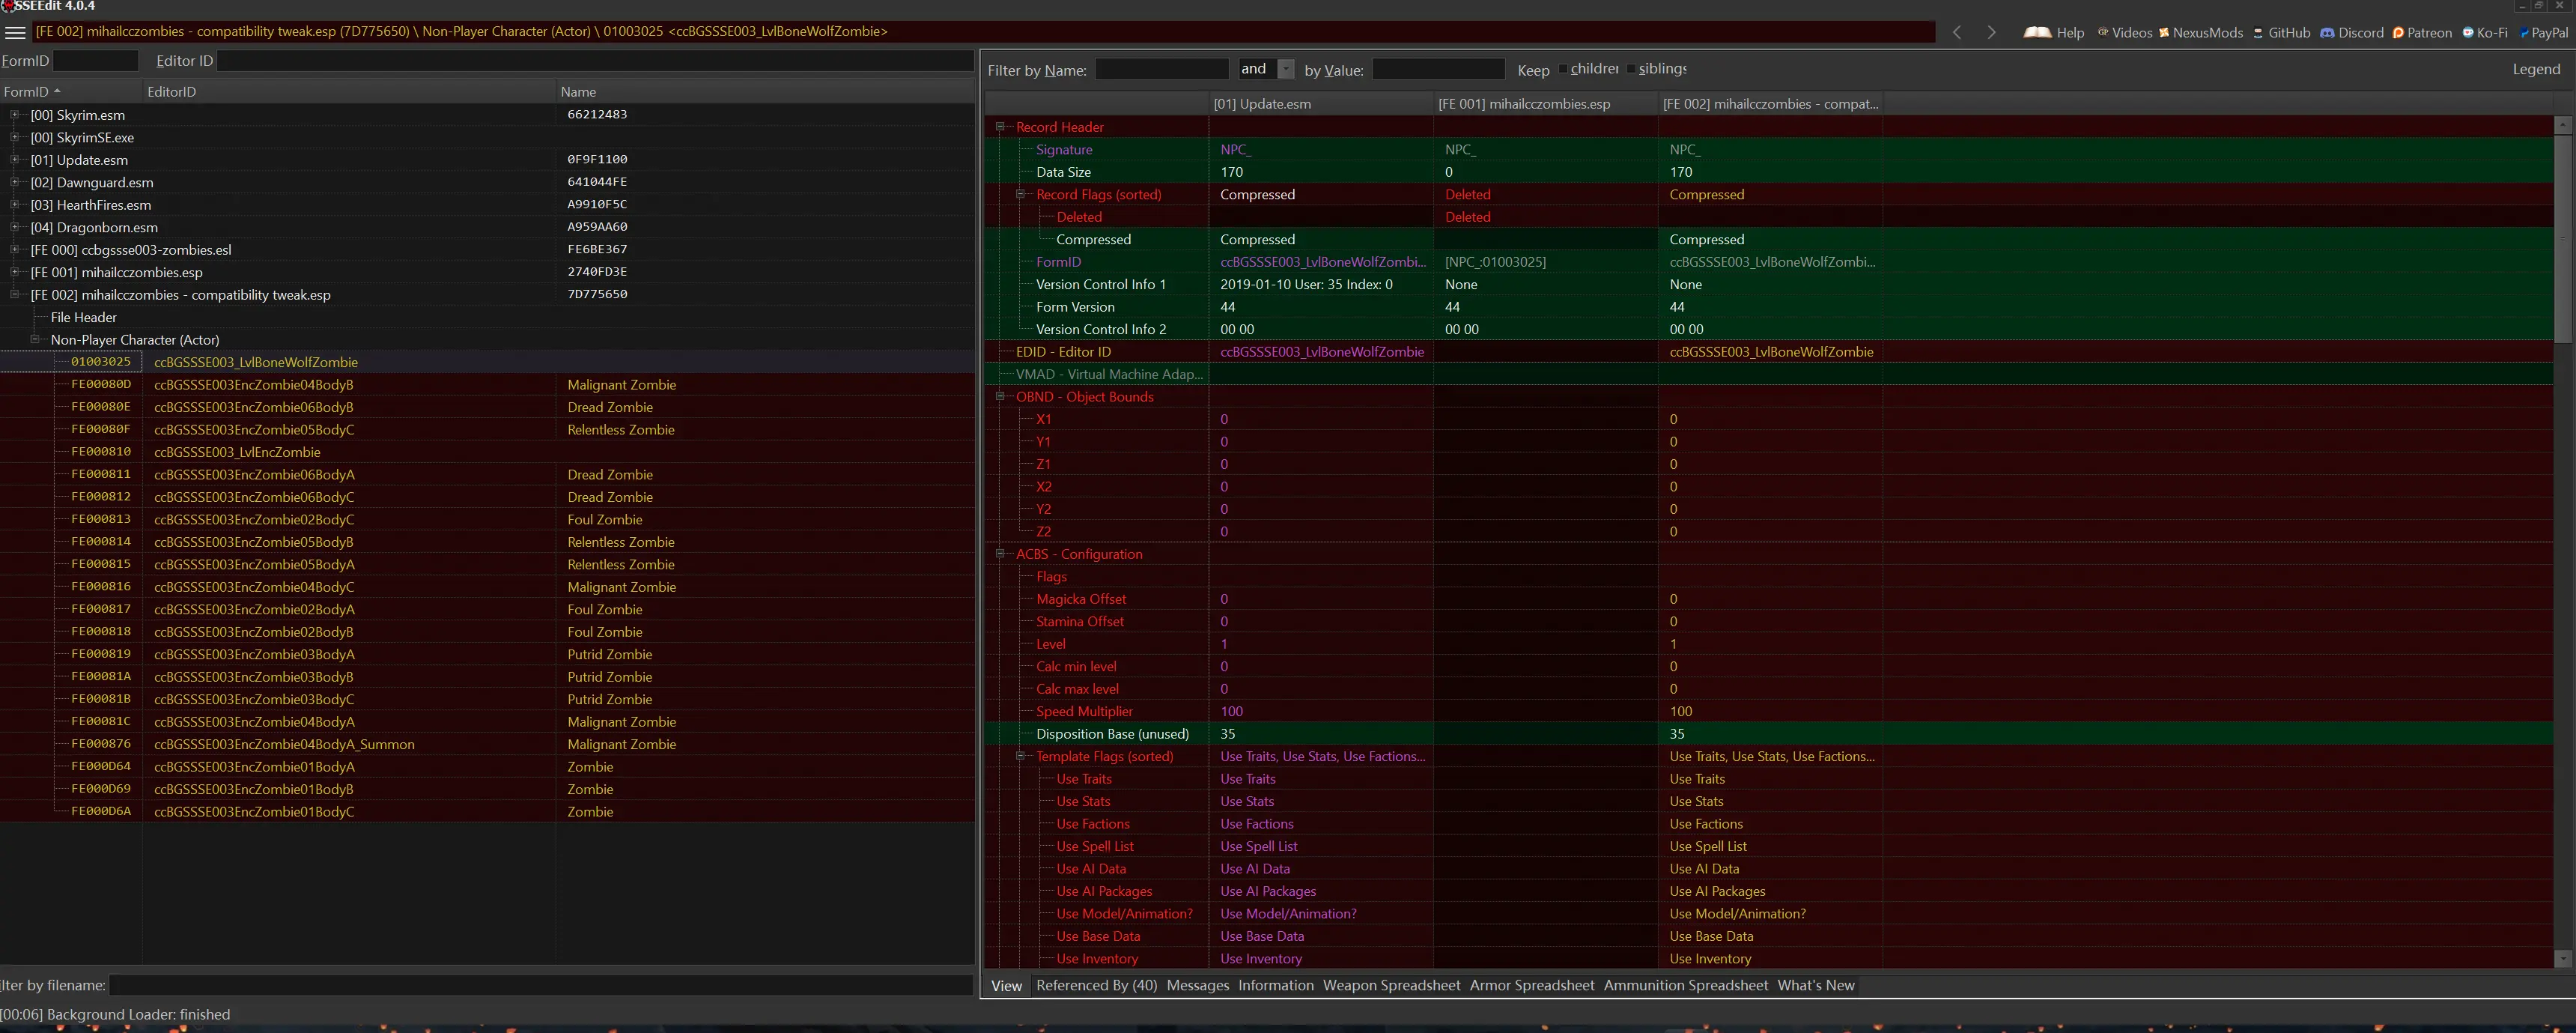Open Help via the book icon
2576x1033 pixels.
2054,32
